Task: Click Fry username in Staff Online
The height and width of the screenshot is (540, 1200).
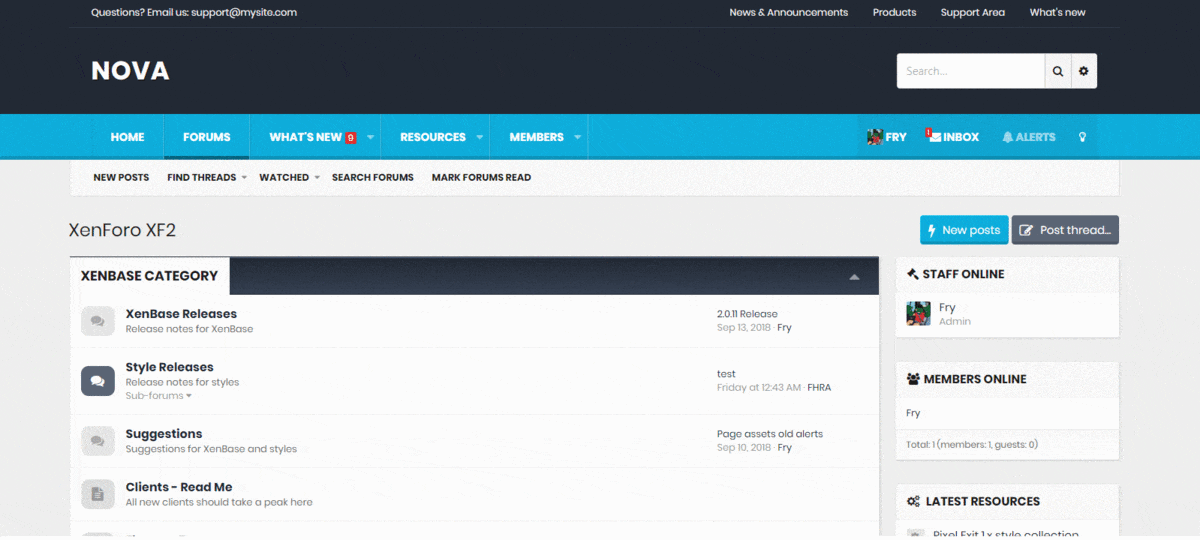Action: pos(947,308)
